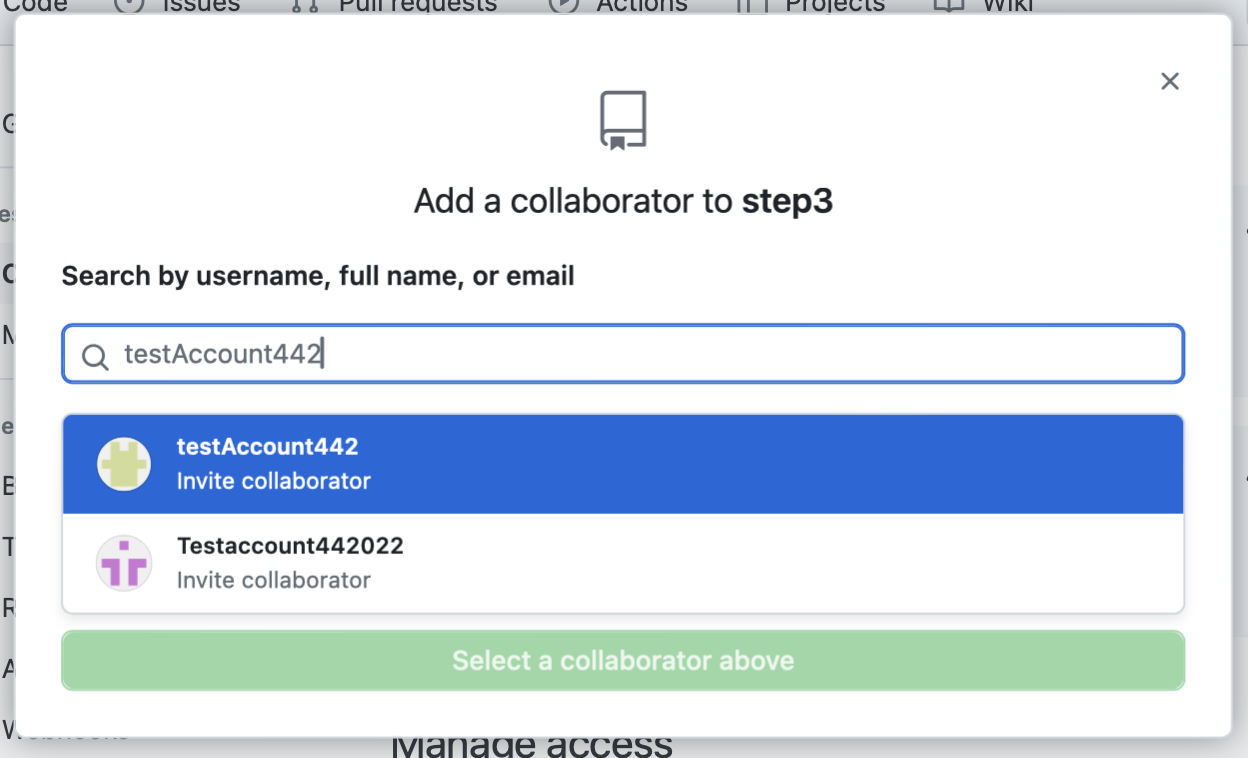Image resolution: width=1248 pixels, height=758 pixels.
Task: Choose the Testaccount442022 username suggestion
Action: click(290, 546)
